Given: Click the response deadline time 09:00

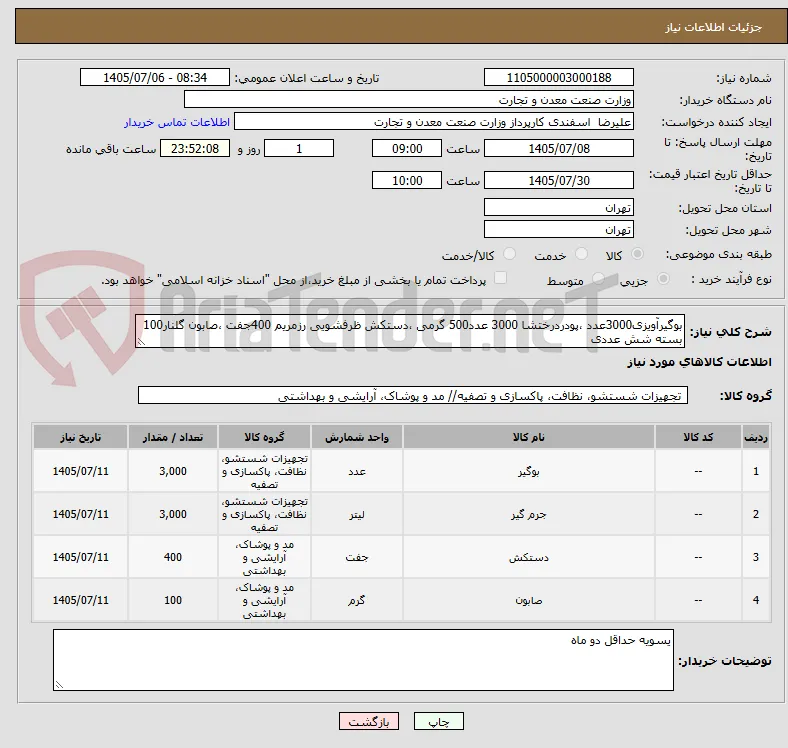Looking at the screenshot, I should [407, 148].
